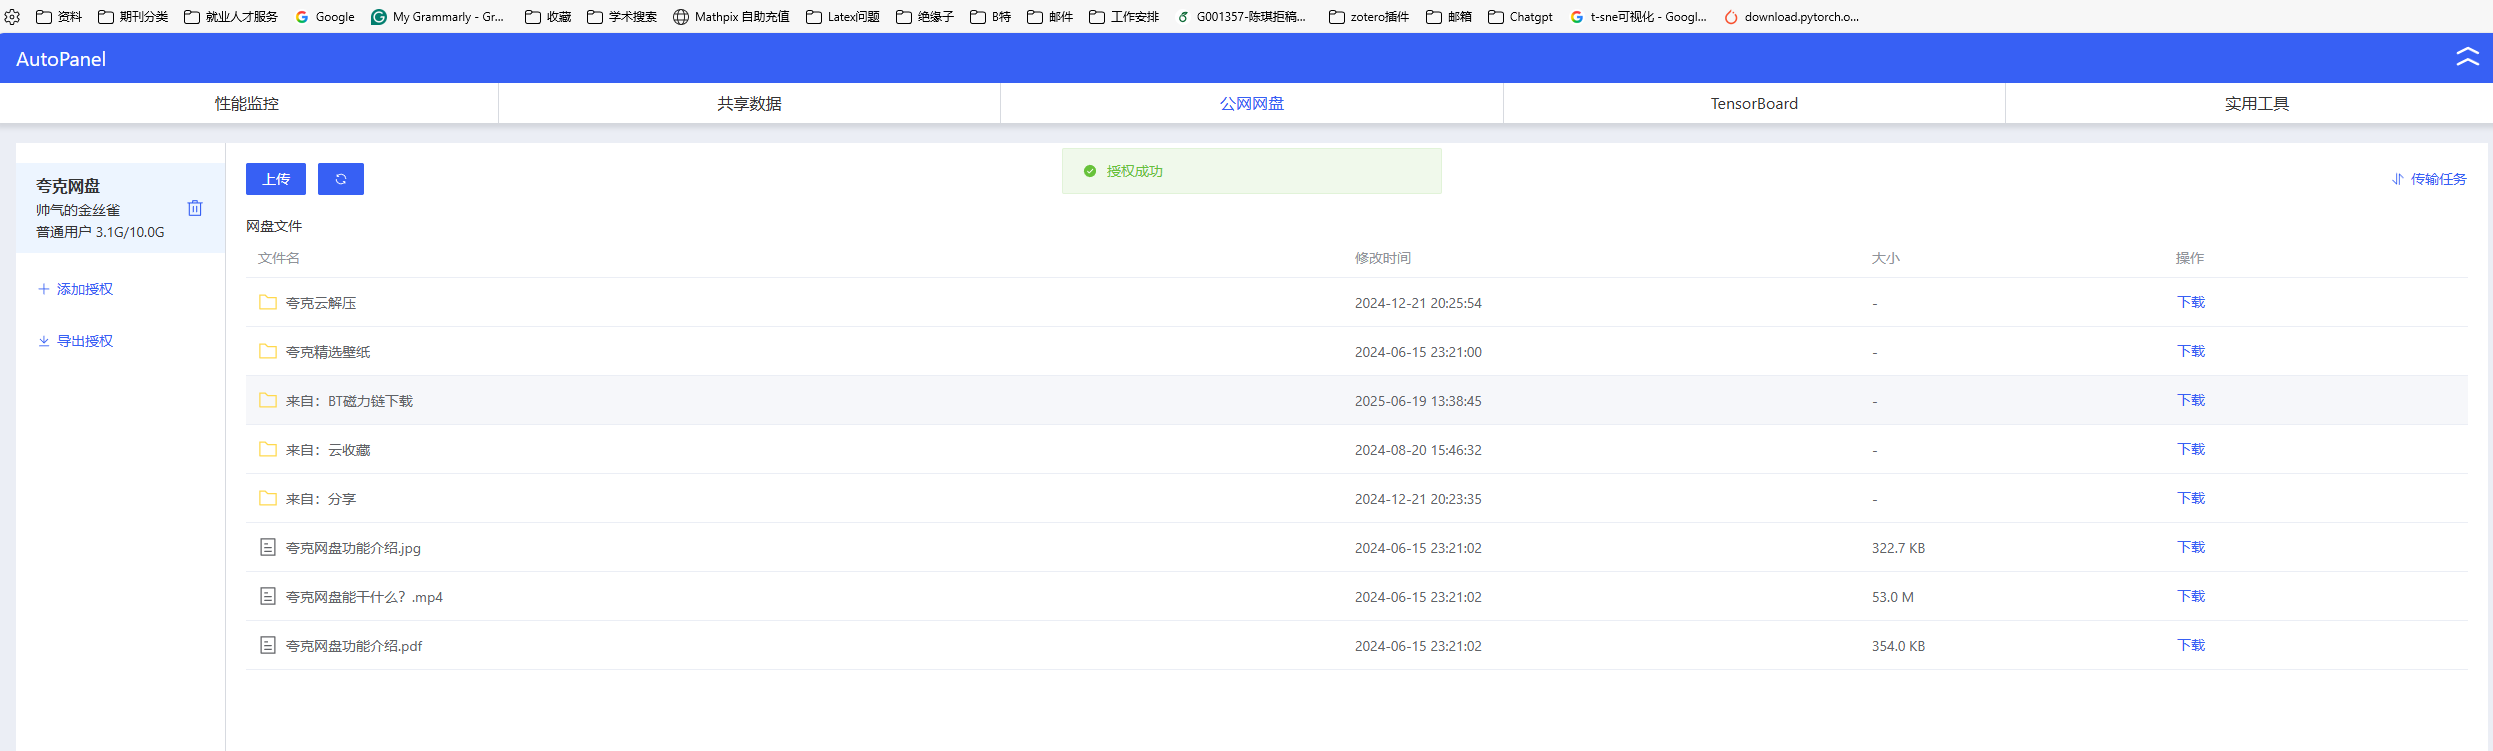
Task: Select the file name 夸克网盘功能介绍.jpg
Action: point(353,548)
